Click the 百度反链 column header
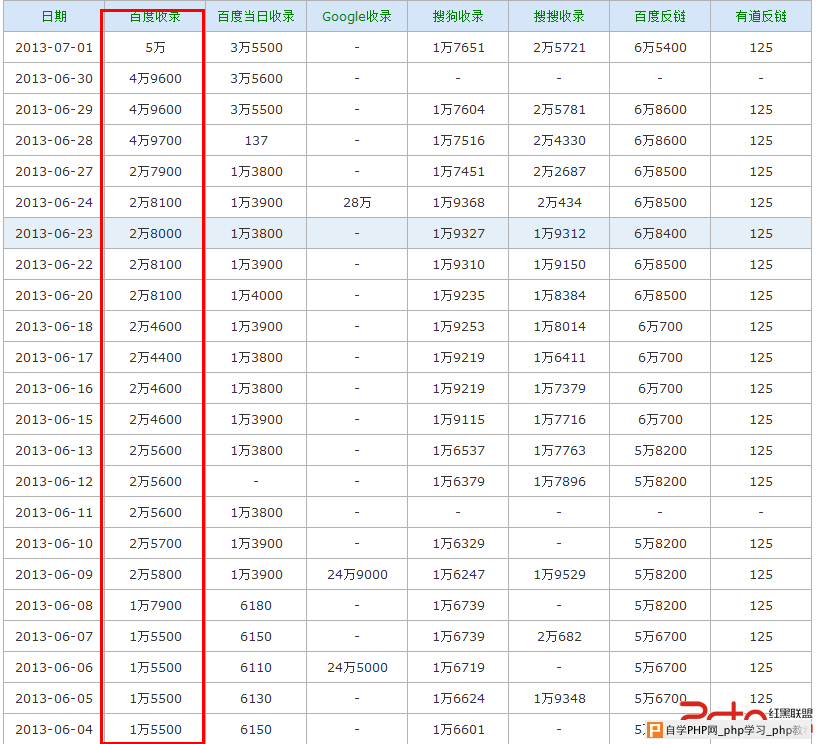The width and height of the screenshot is (816, 744). 660,17
